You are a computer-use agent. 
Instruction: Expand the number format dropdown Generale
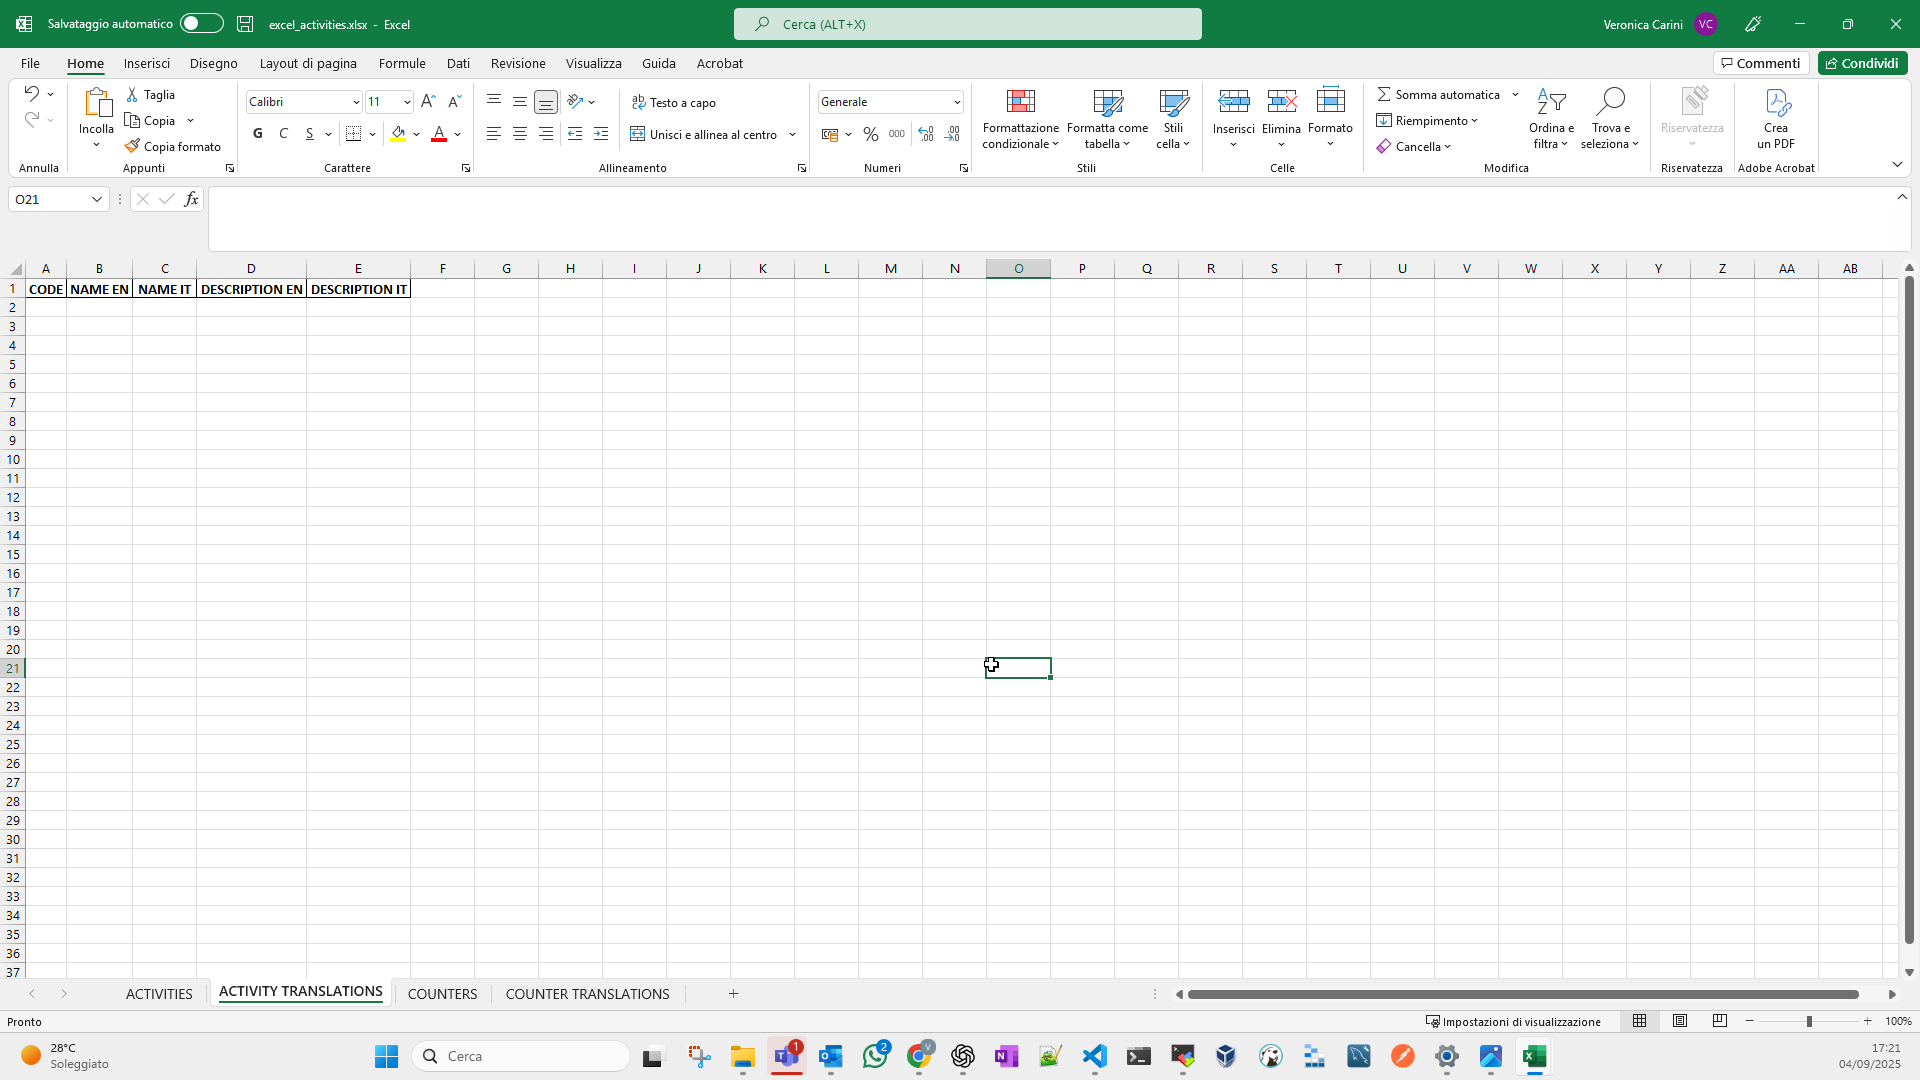tap(956, 102)
